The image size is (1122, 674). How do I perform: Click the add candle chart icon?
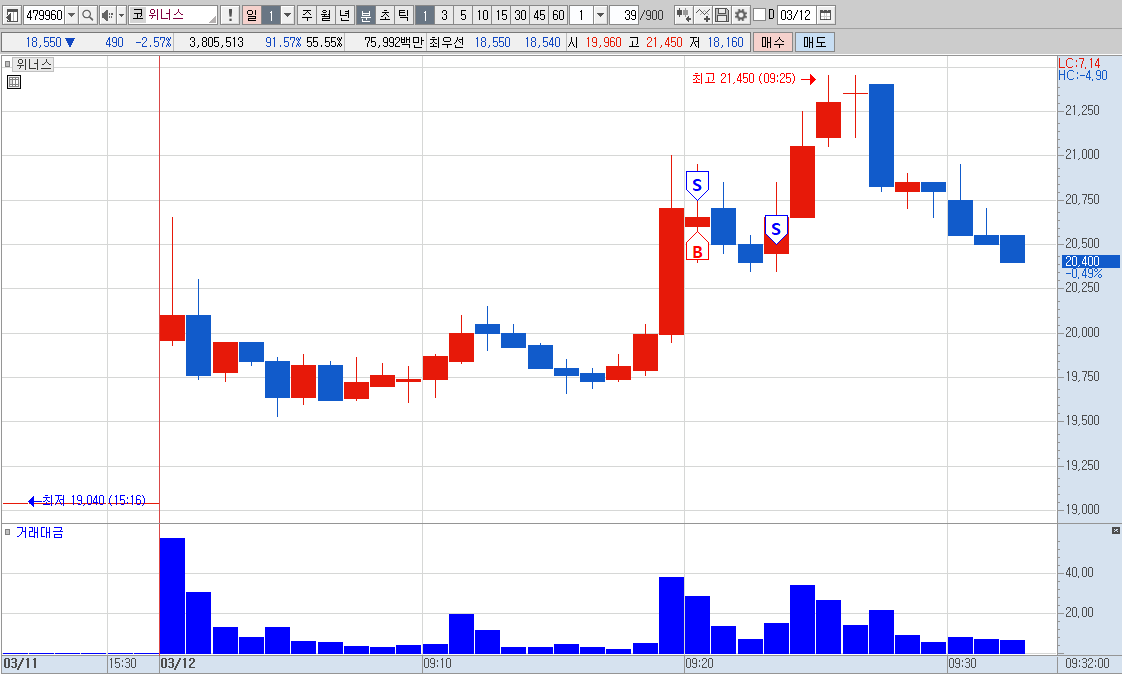point(683,15)
